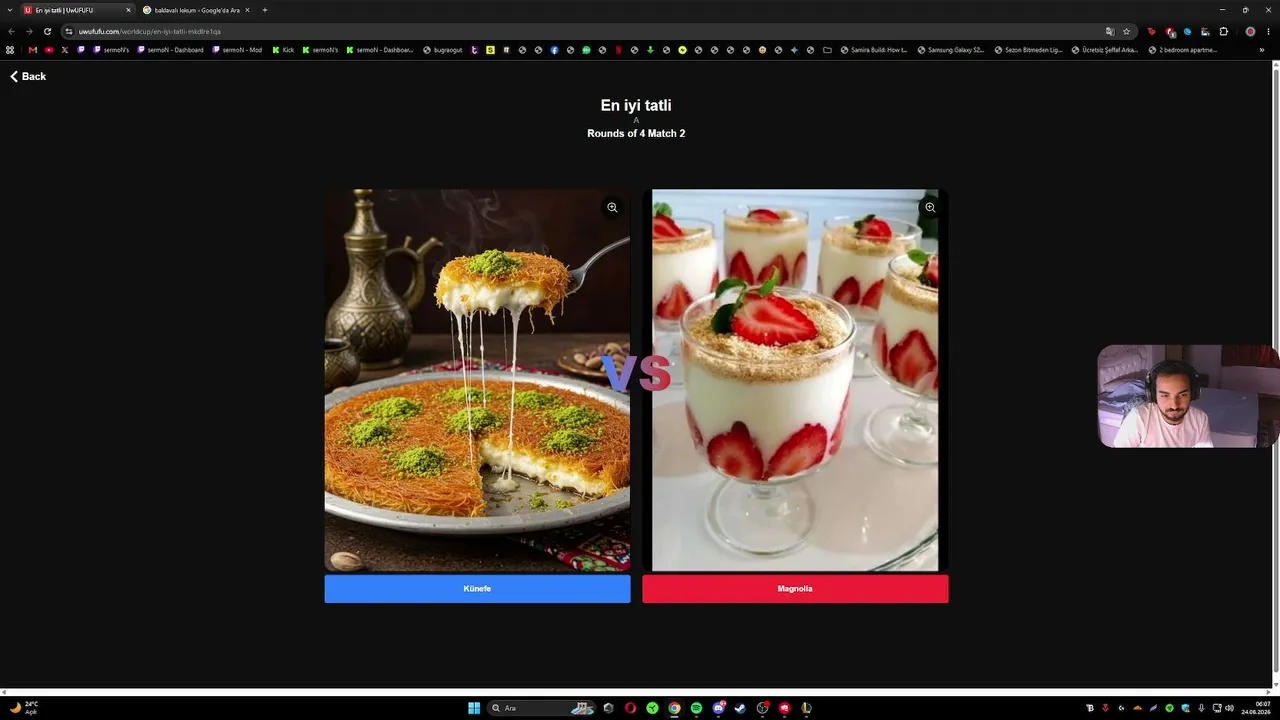The height and width of the screenshot is (720, 1280).
Task: Open the Samsung Galaxy S2... bookmark
Action: 951,50
